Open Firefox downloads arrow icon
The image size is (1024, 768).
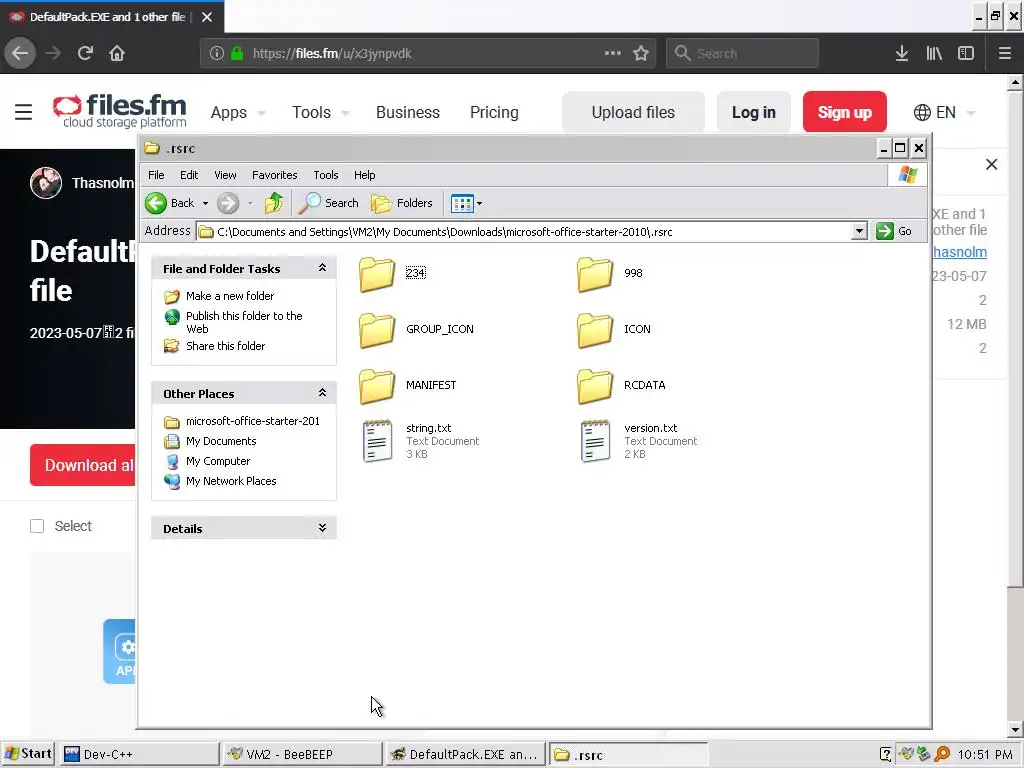[902, 53]
